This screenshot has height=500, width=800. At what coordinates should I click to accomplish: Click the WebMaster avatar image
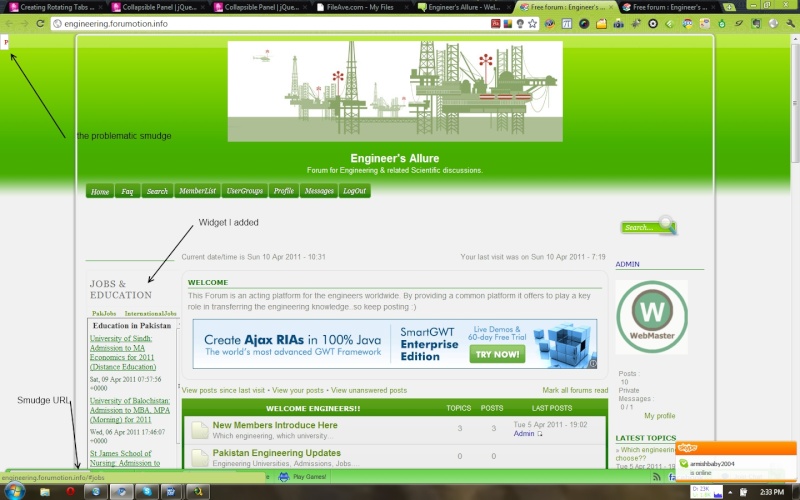coord(652,317)
